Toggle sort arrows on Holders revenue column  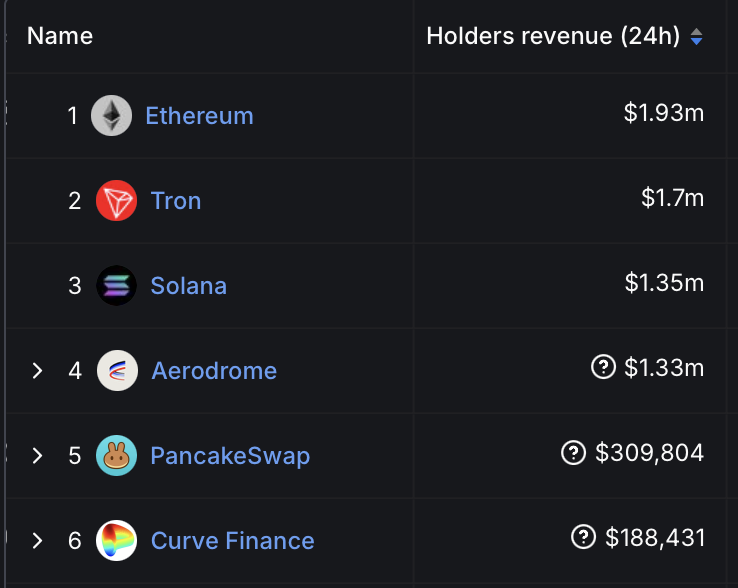tap(696, 37)
